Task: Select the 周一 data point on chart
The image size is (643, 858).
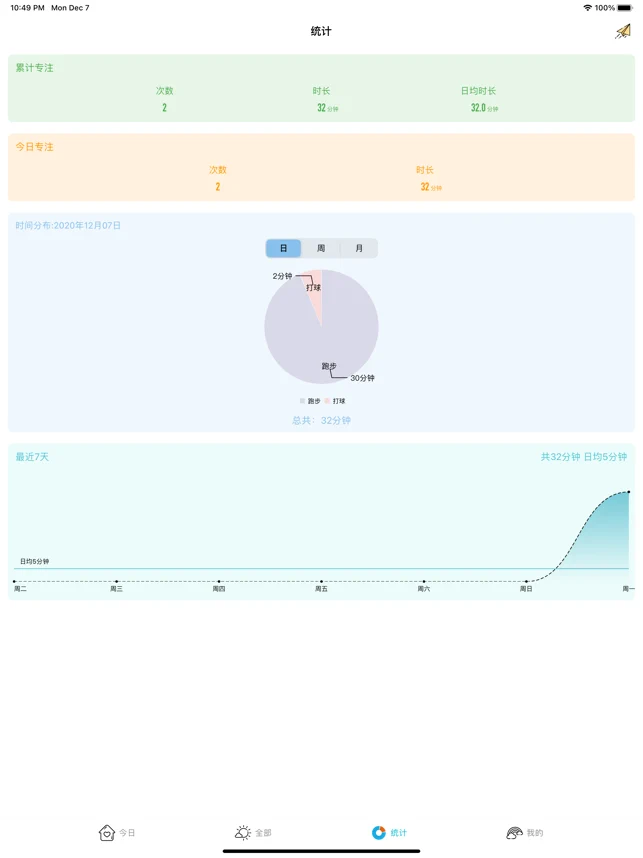Action: coord(628,492)
